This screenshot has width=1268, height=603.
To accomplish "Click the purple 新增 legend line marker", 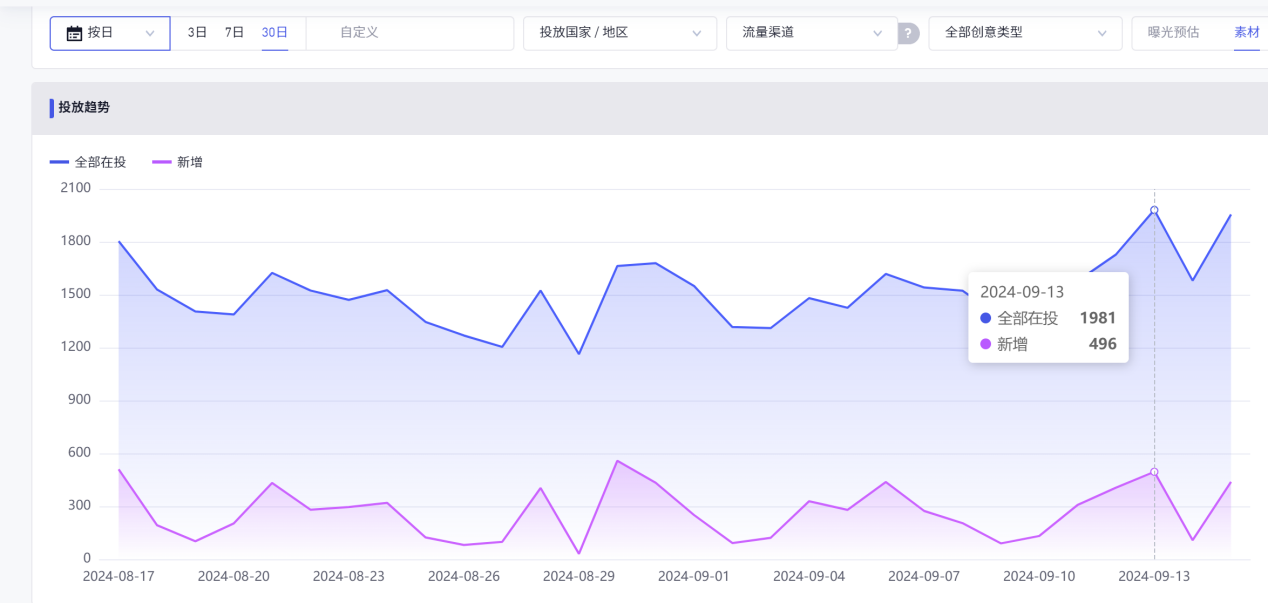I will click(x=162, y=162).
